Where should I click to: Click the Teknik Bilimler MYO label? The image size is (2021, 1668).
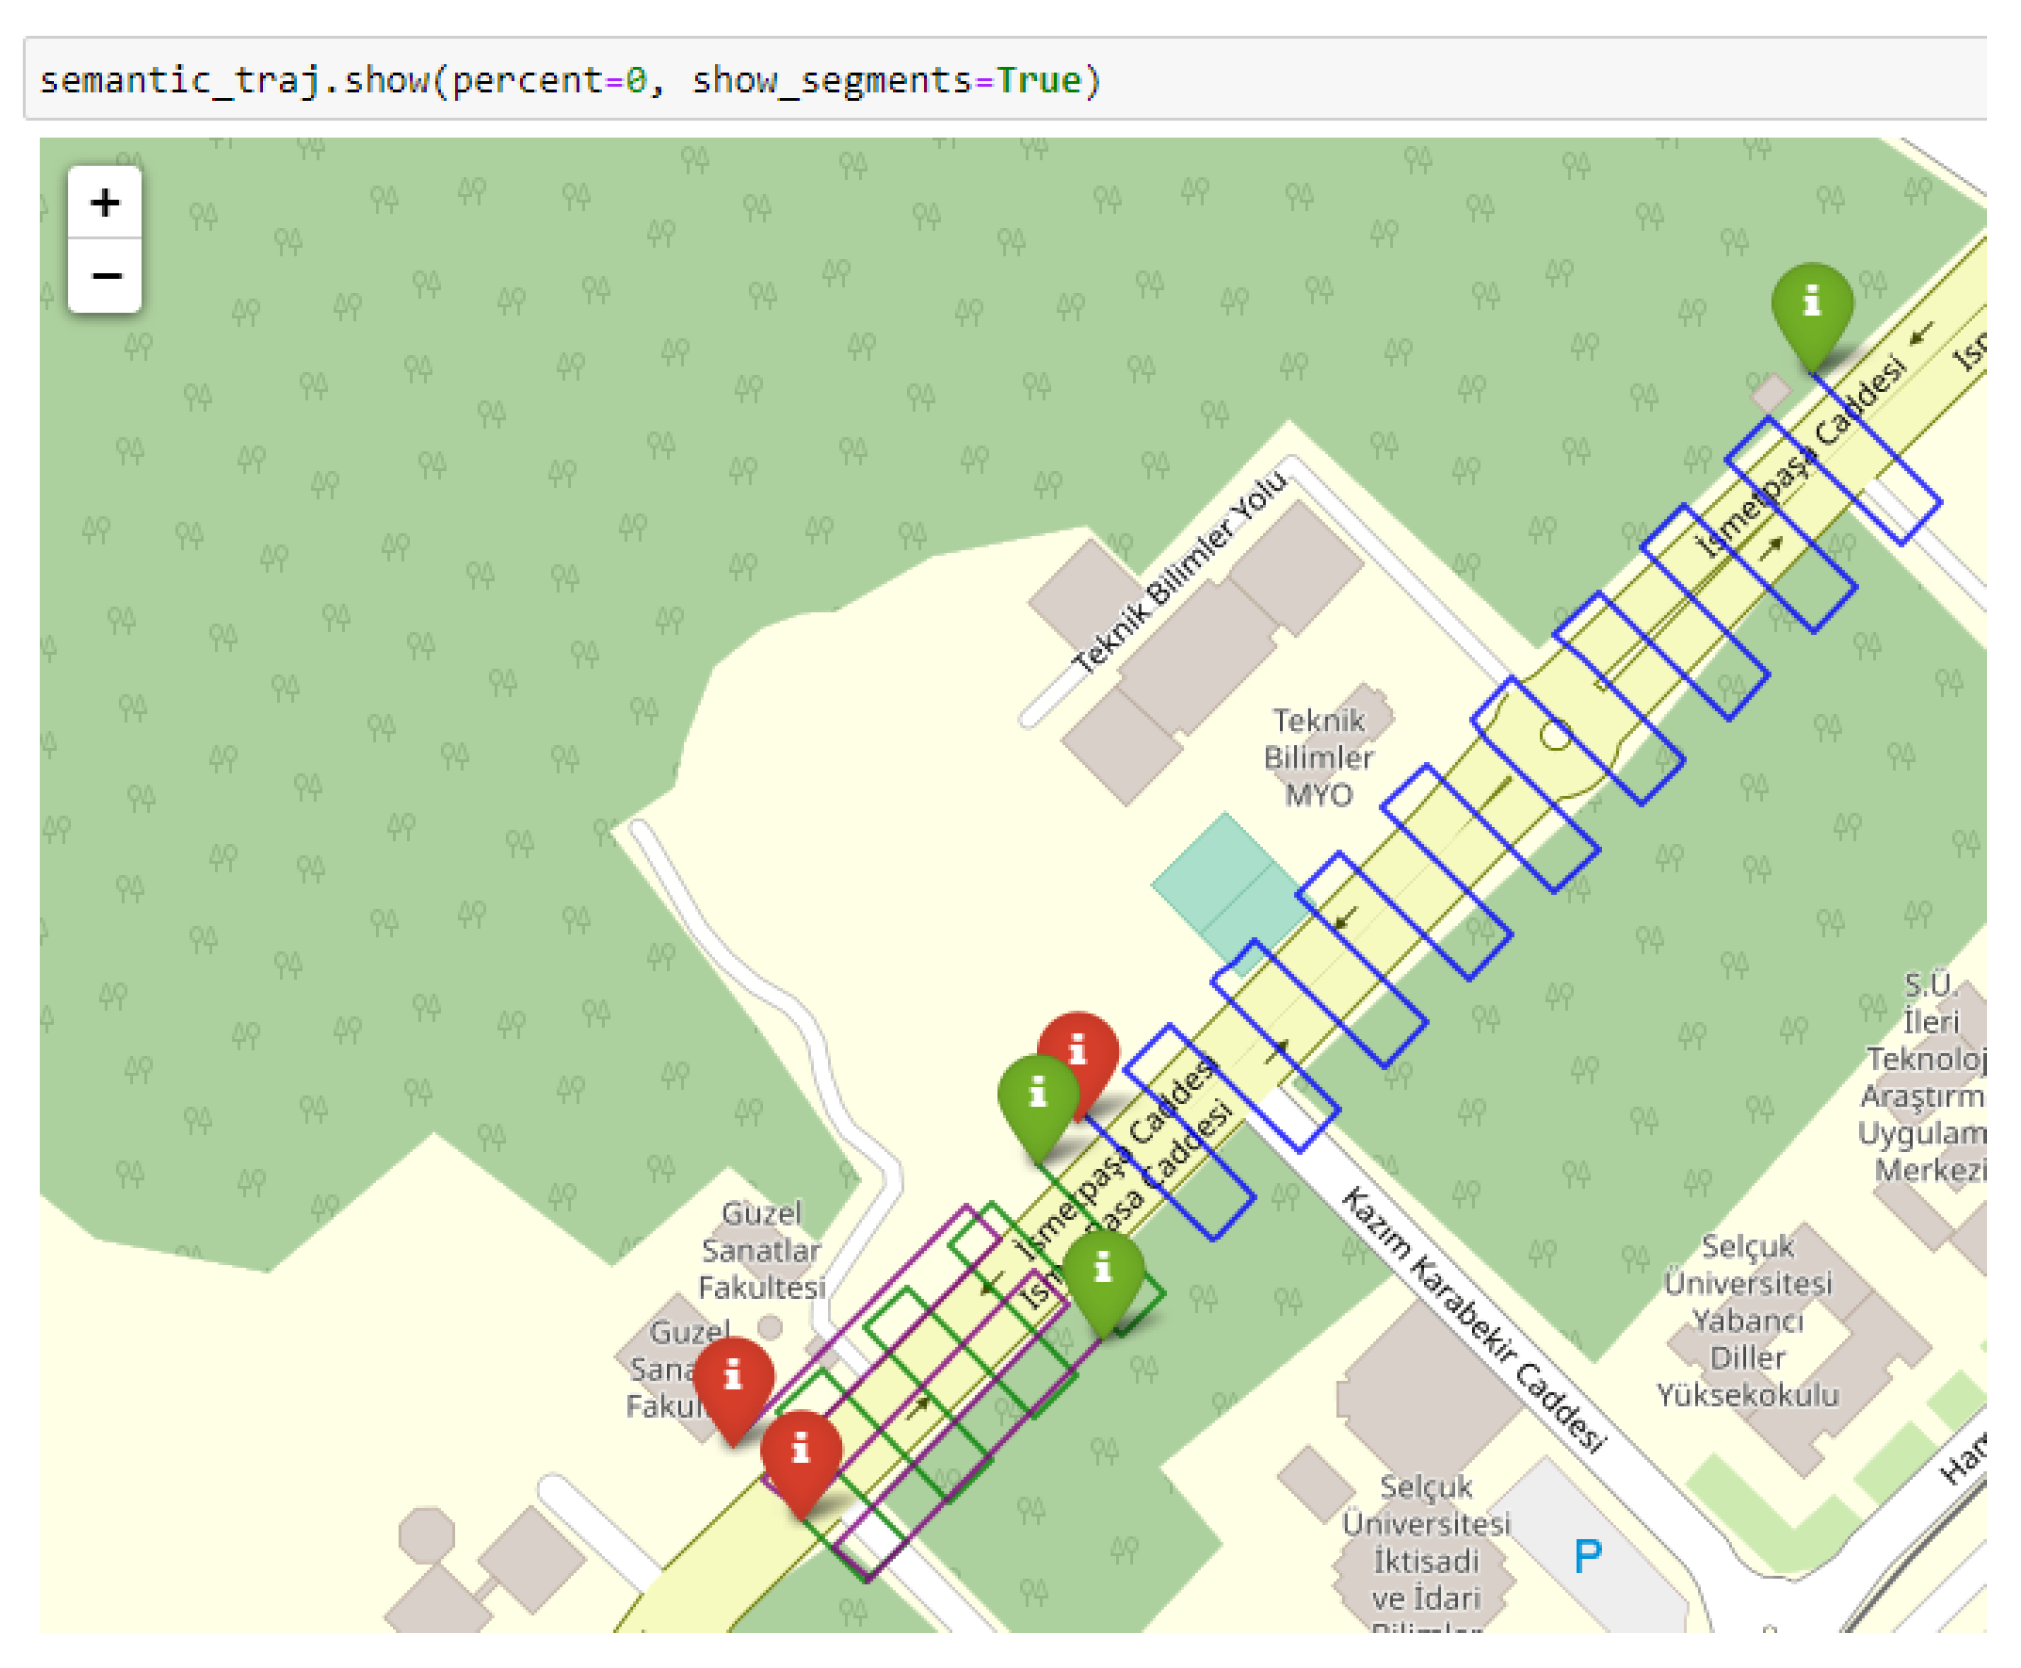[1317, 757]
